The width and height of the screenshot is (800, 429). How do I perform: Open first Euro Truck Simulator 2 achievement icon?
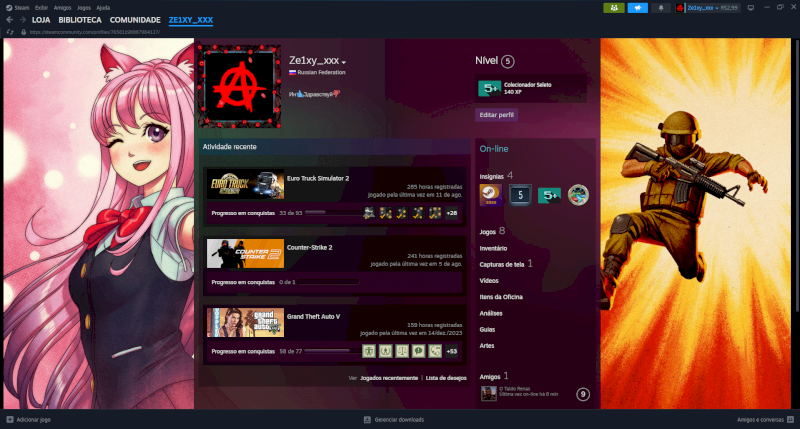click(x=369, y=213)
